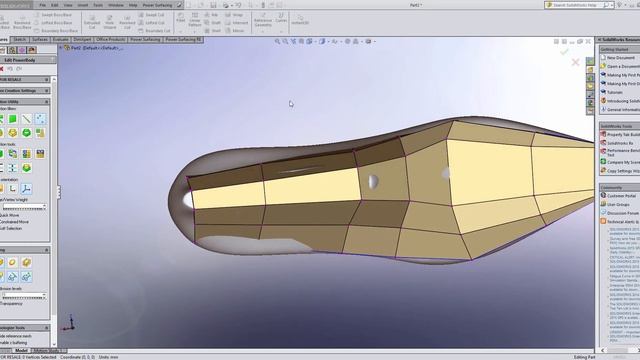640x360 pixels.
Task: Select the Part2 (Default) tree item
Action: (93, 48)
